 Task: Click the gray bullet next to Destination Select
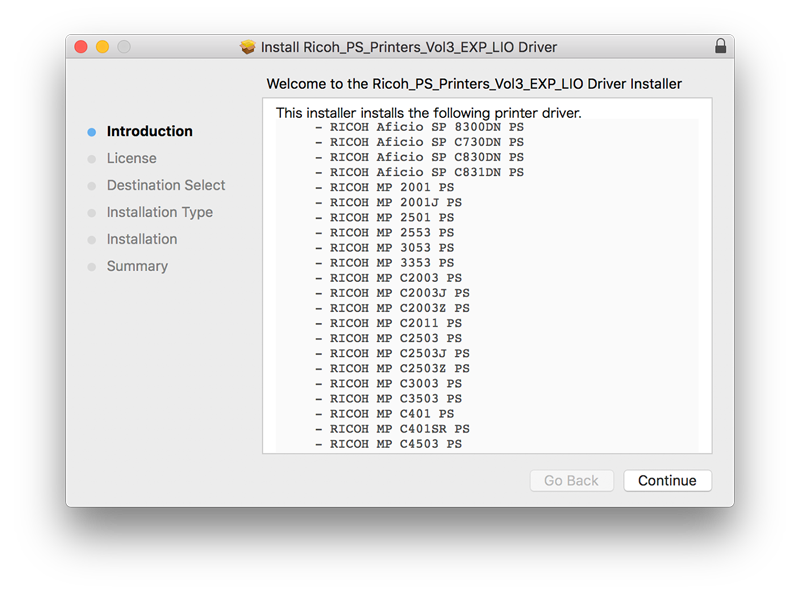pos(92,186)
